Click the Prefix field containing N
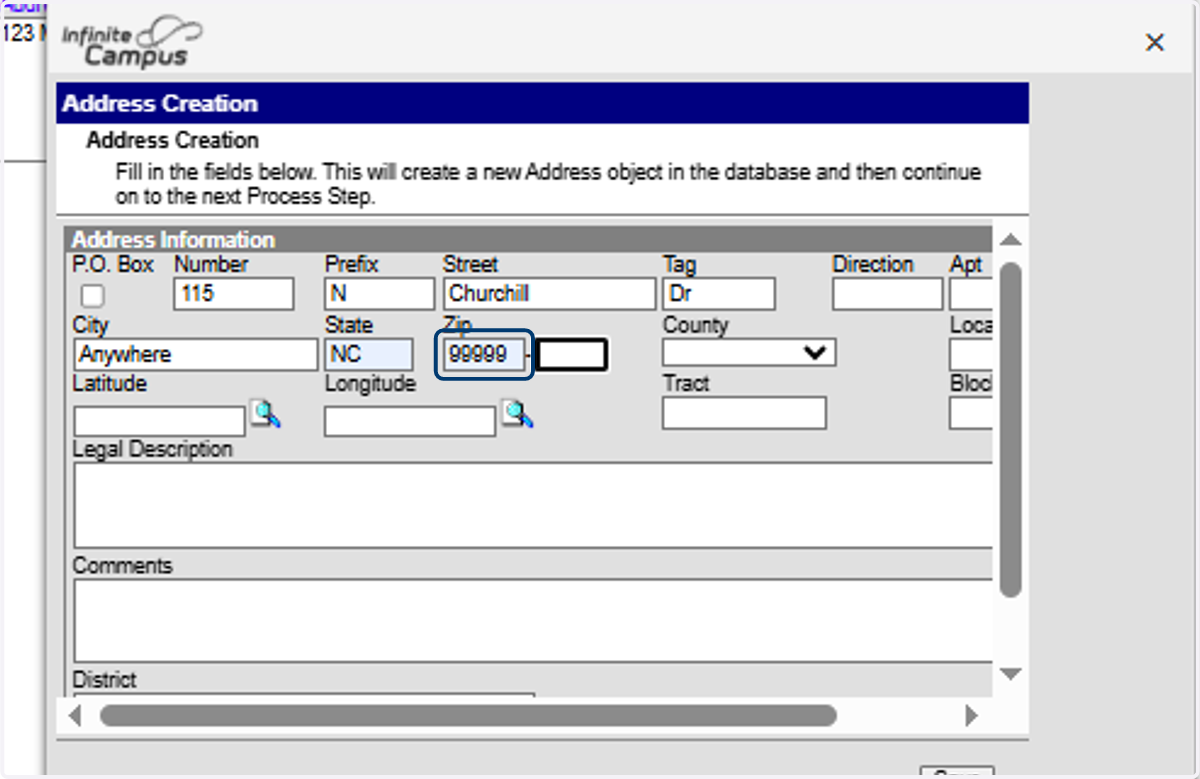 tap(380, 294)
